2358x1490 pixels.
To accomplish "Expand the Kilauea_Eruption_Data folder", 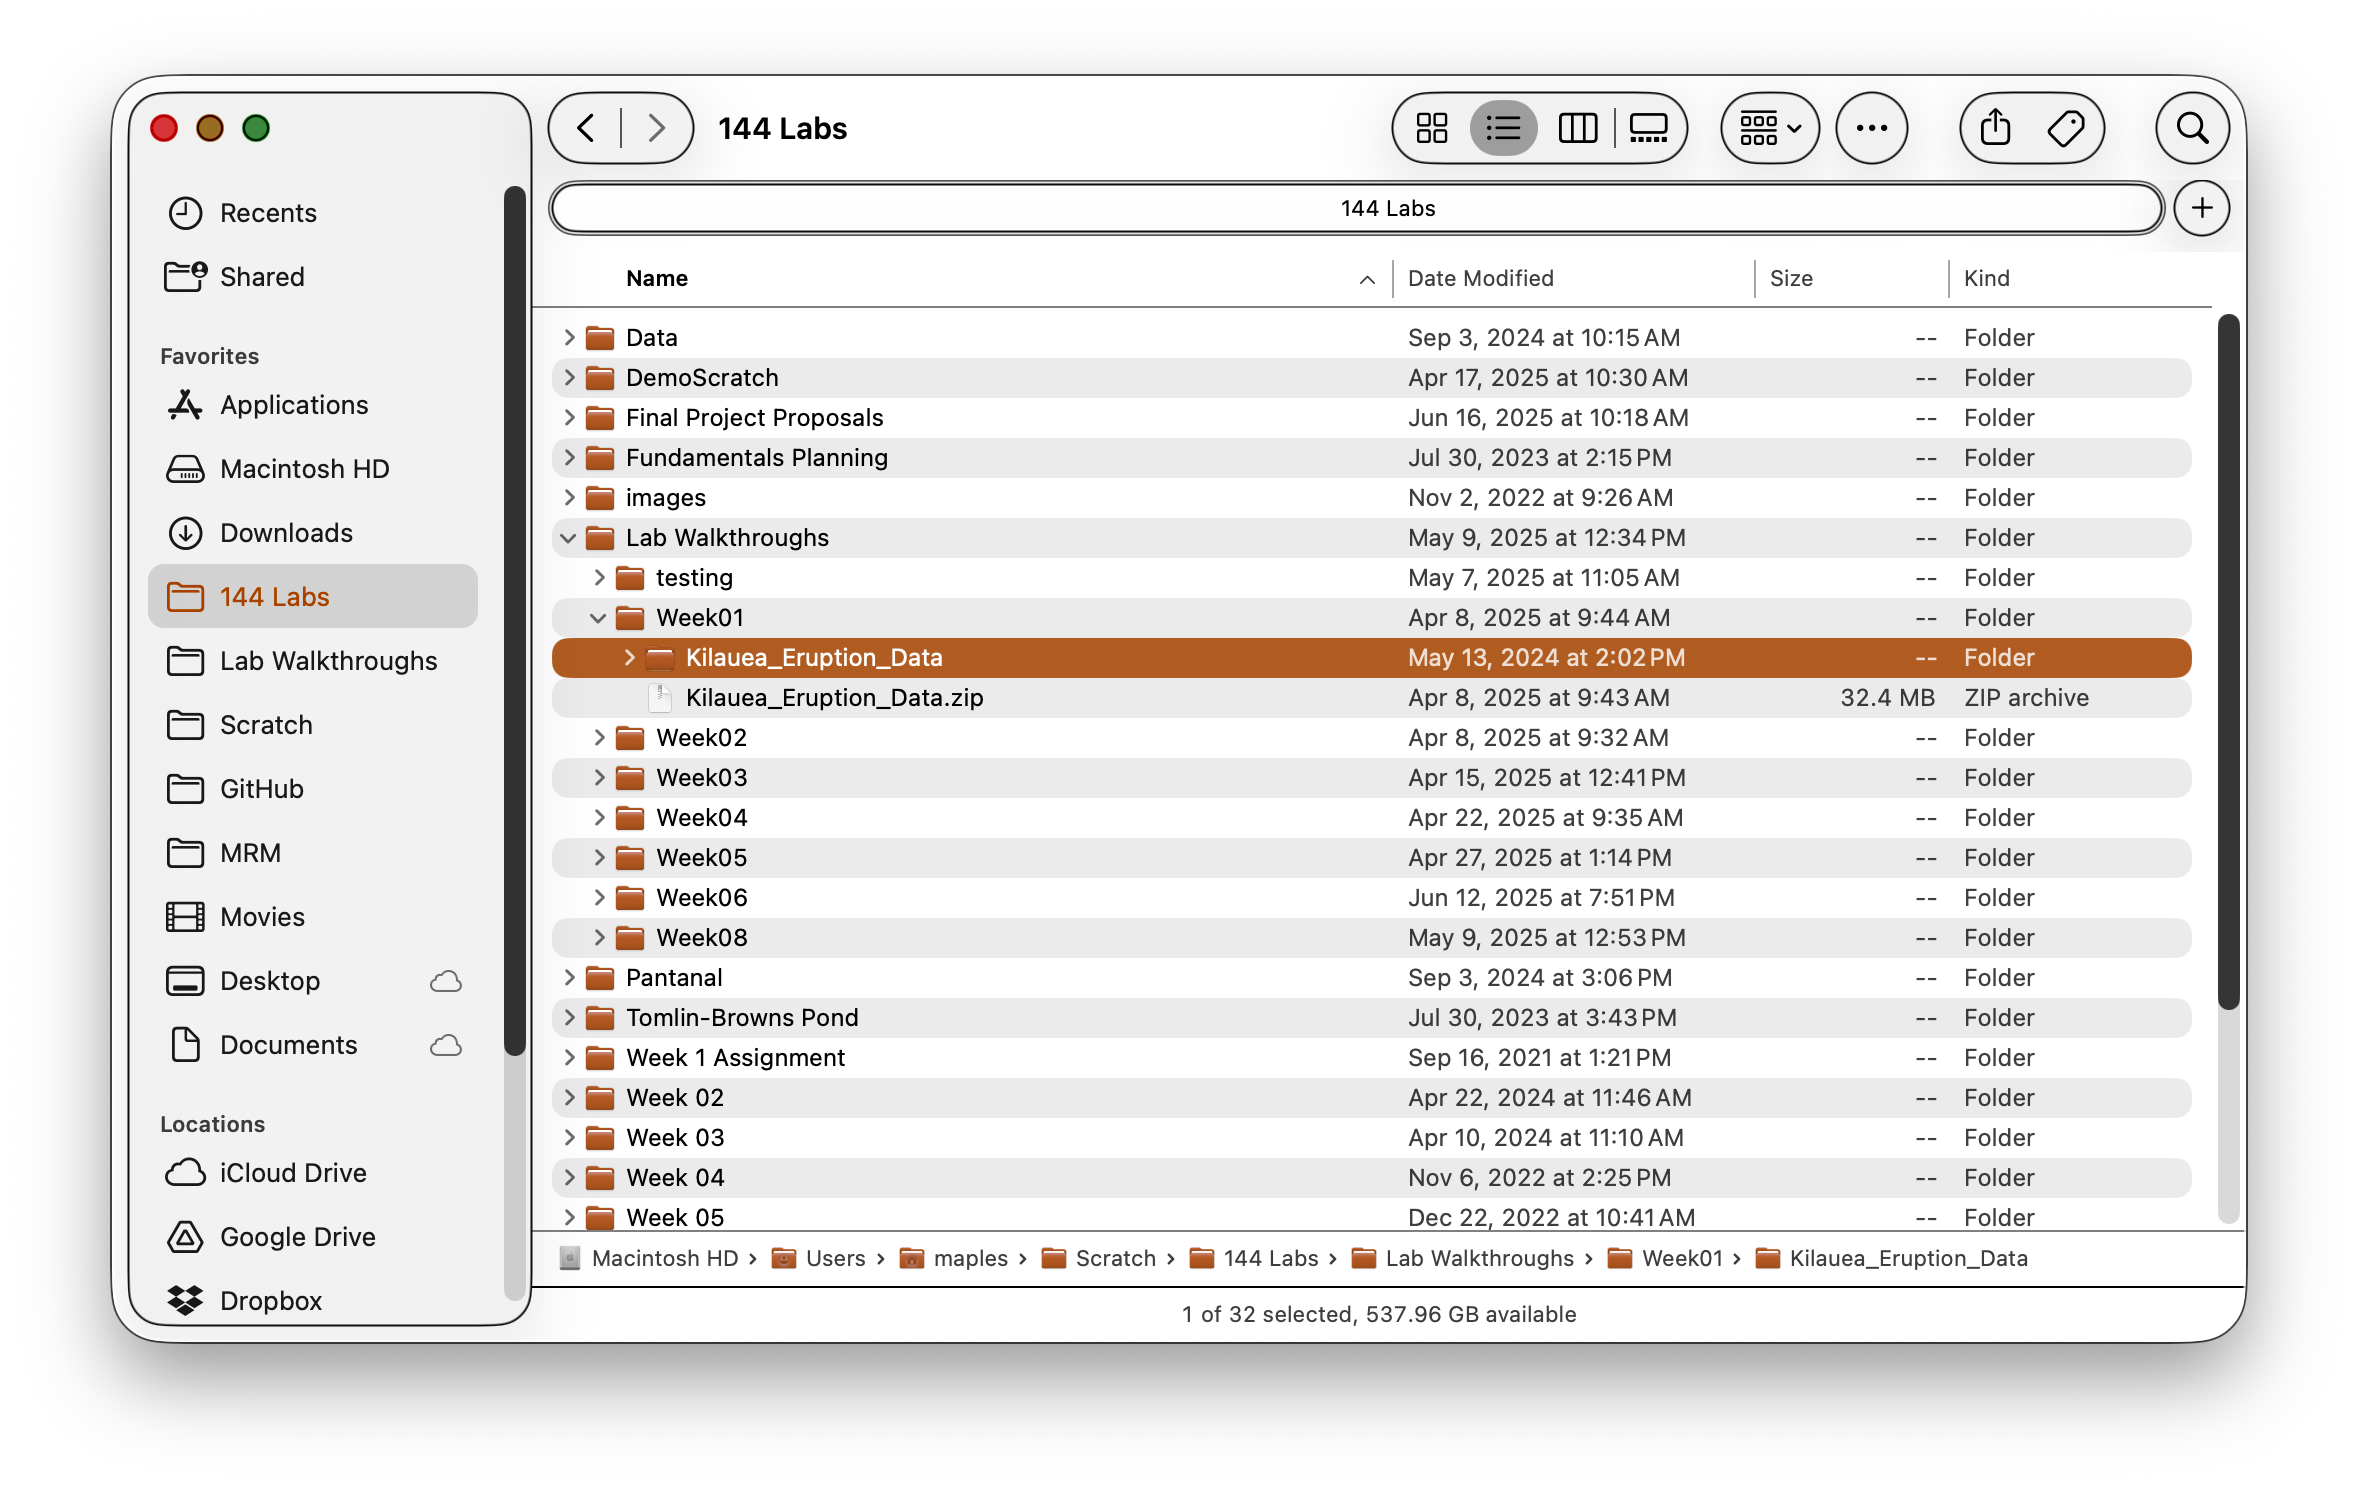I will click(629, 658).
